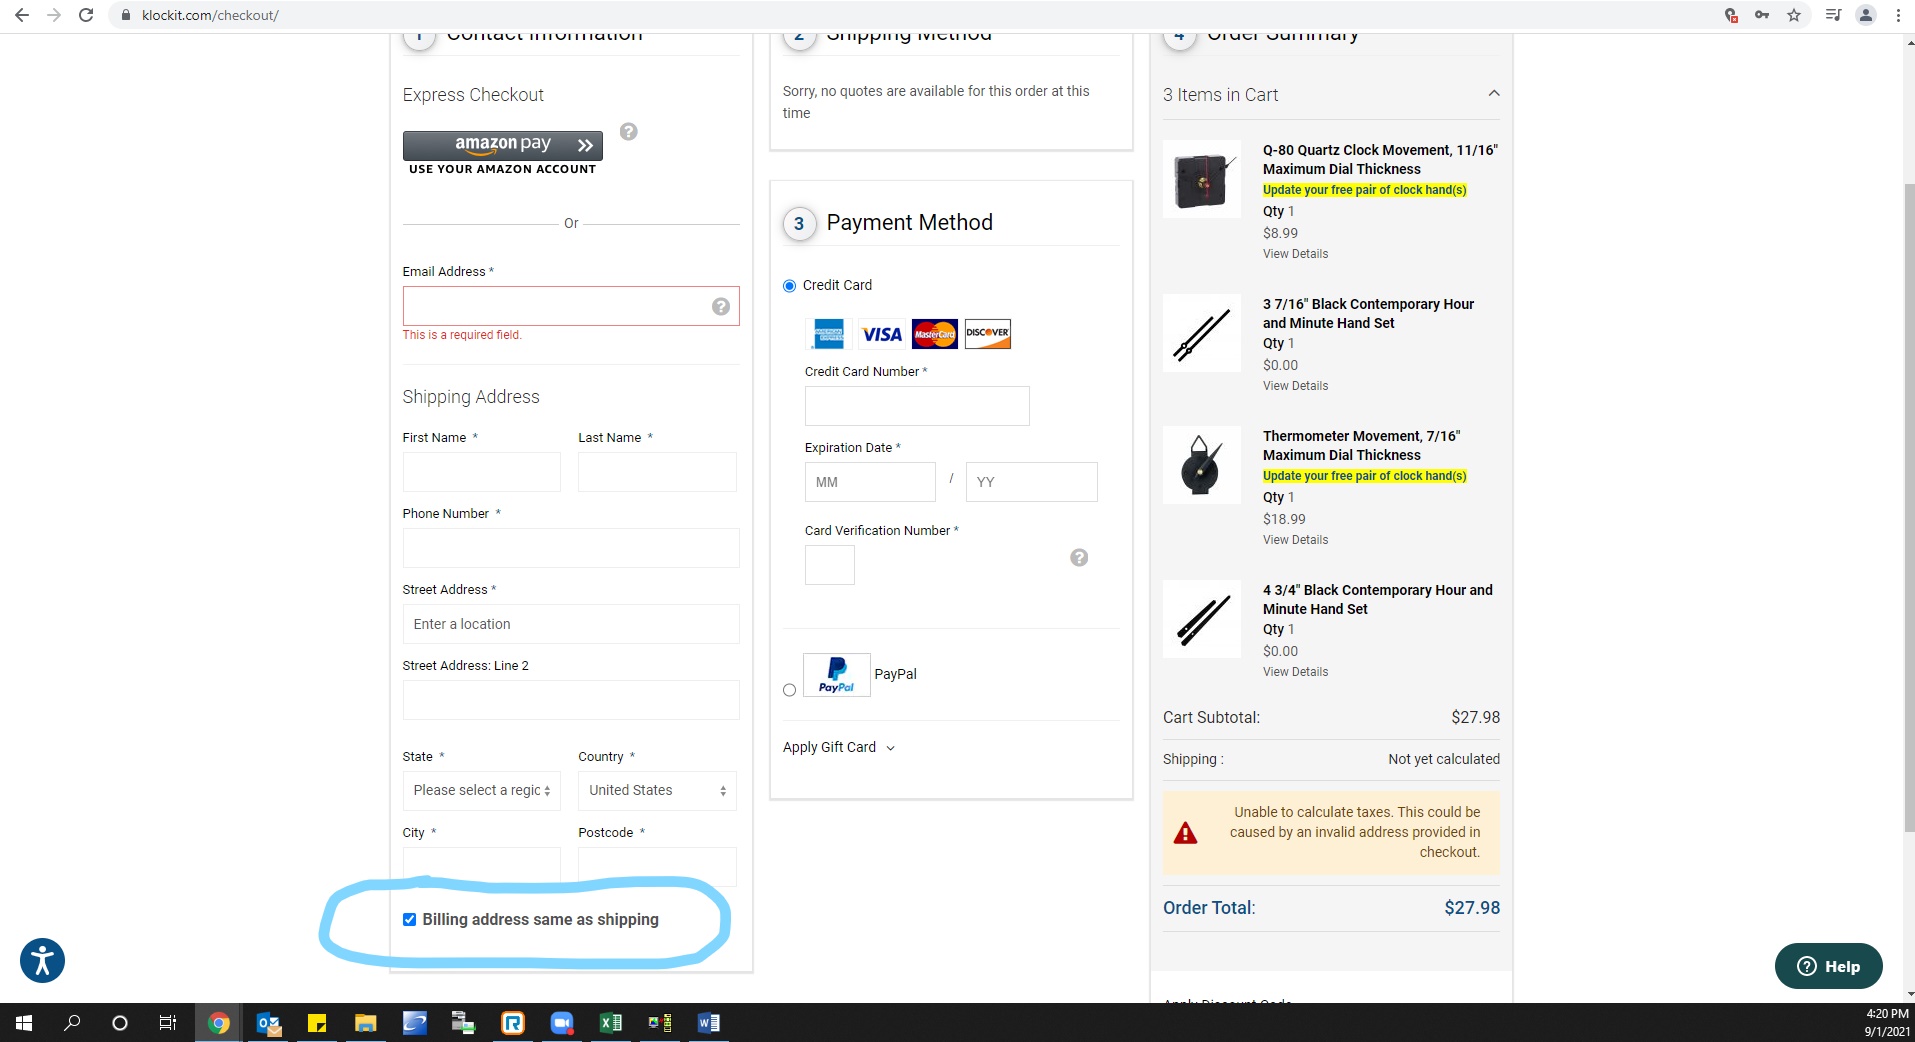Expand the Apply Gift Card section

(838, 747)
